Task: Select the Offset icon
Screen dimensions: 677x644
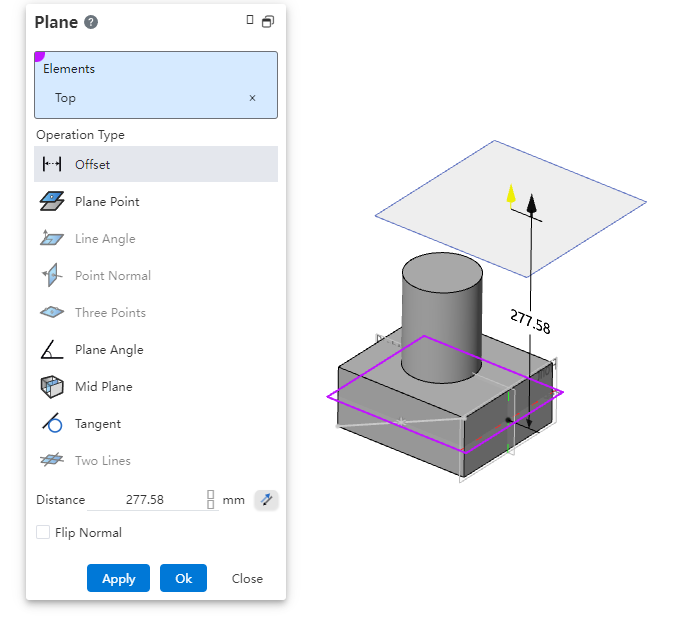Action: tap(52, 164)
